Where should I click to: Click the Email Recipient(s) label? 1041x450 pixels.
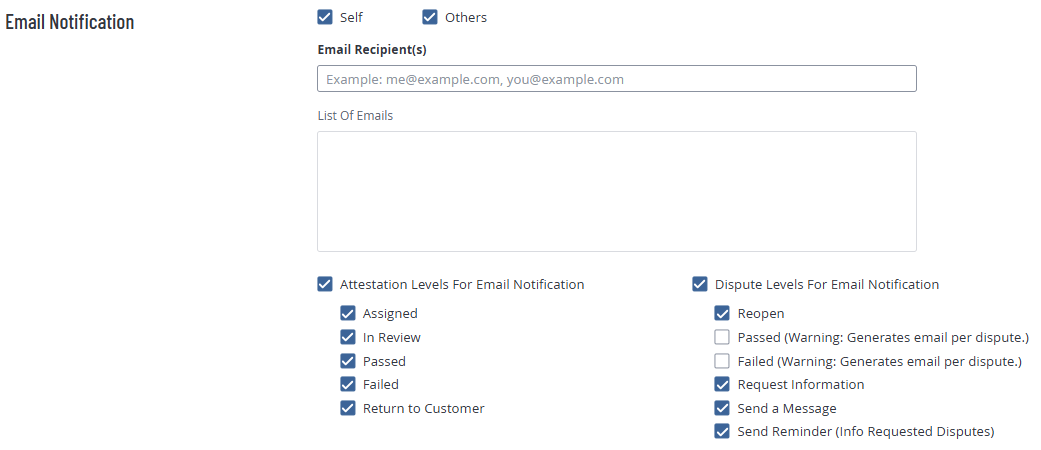(x=372, y=49)
